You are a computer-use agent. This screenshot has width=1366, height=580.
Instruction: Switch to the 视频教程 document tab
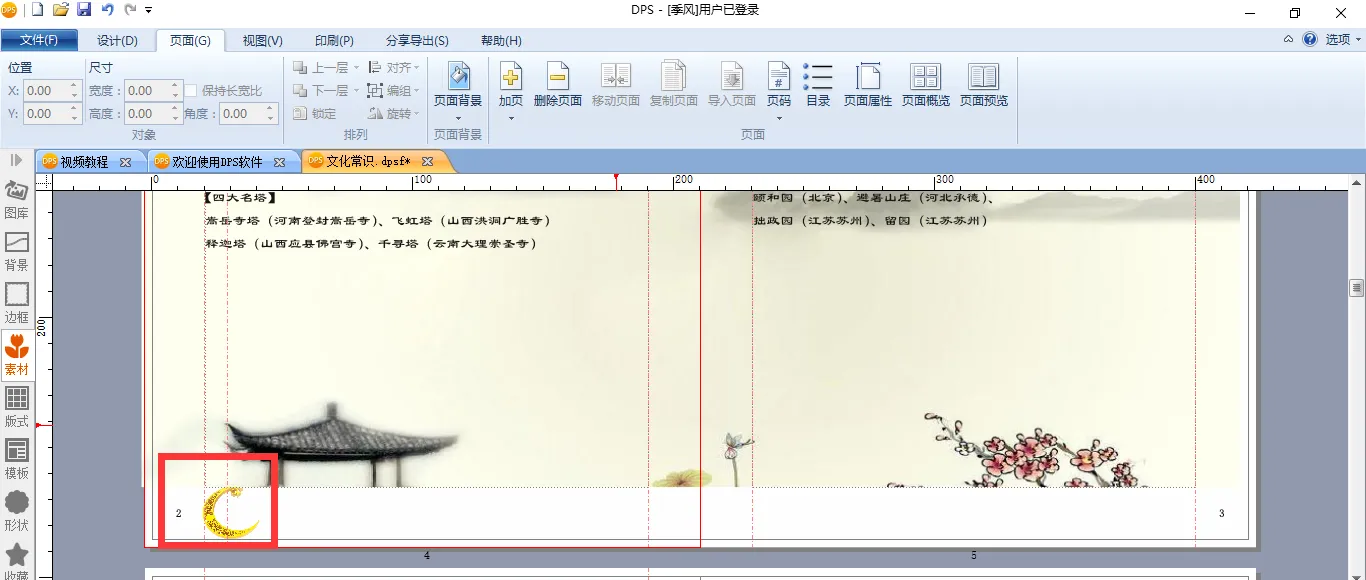pos(83,162)
